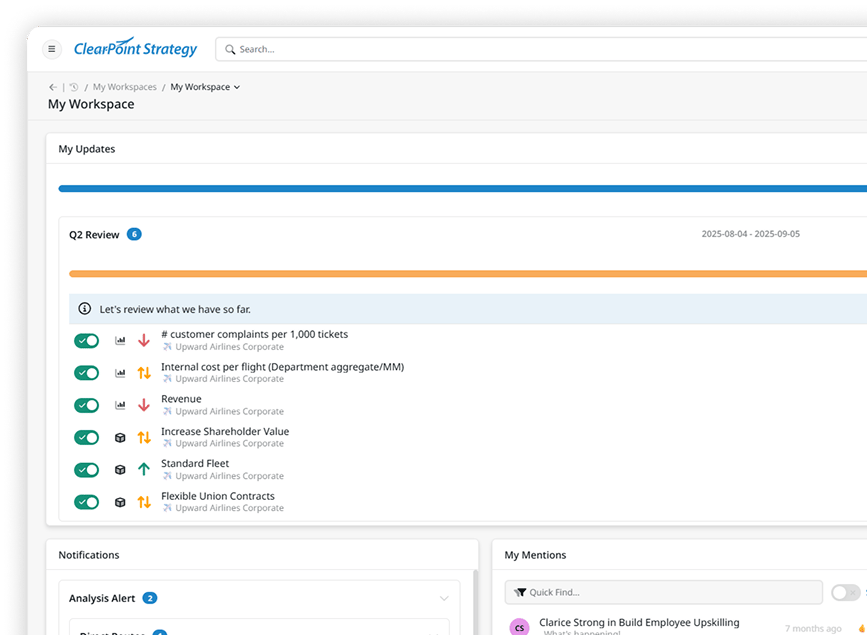Click orange status arrows for Internal cost per flight

coord(144,373)
